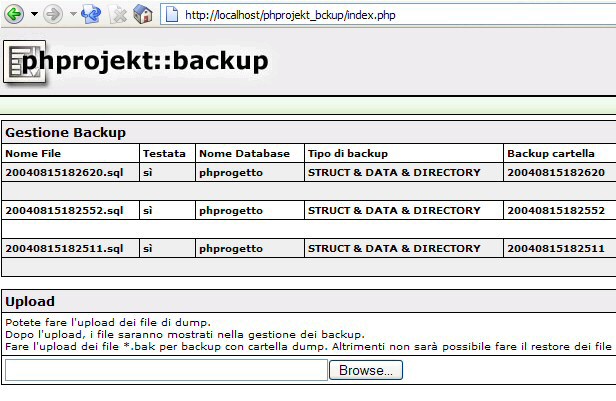This screenshot has height=401, width=616.
Task: Click backup type of 20040815182552.sql row
Action: pos(394,211)
